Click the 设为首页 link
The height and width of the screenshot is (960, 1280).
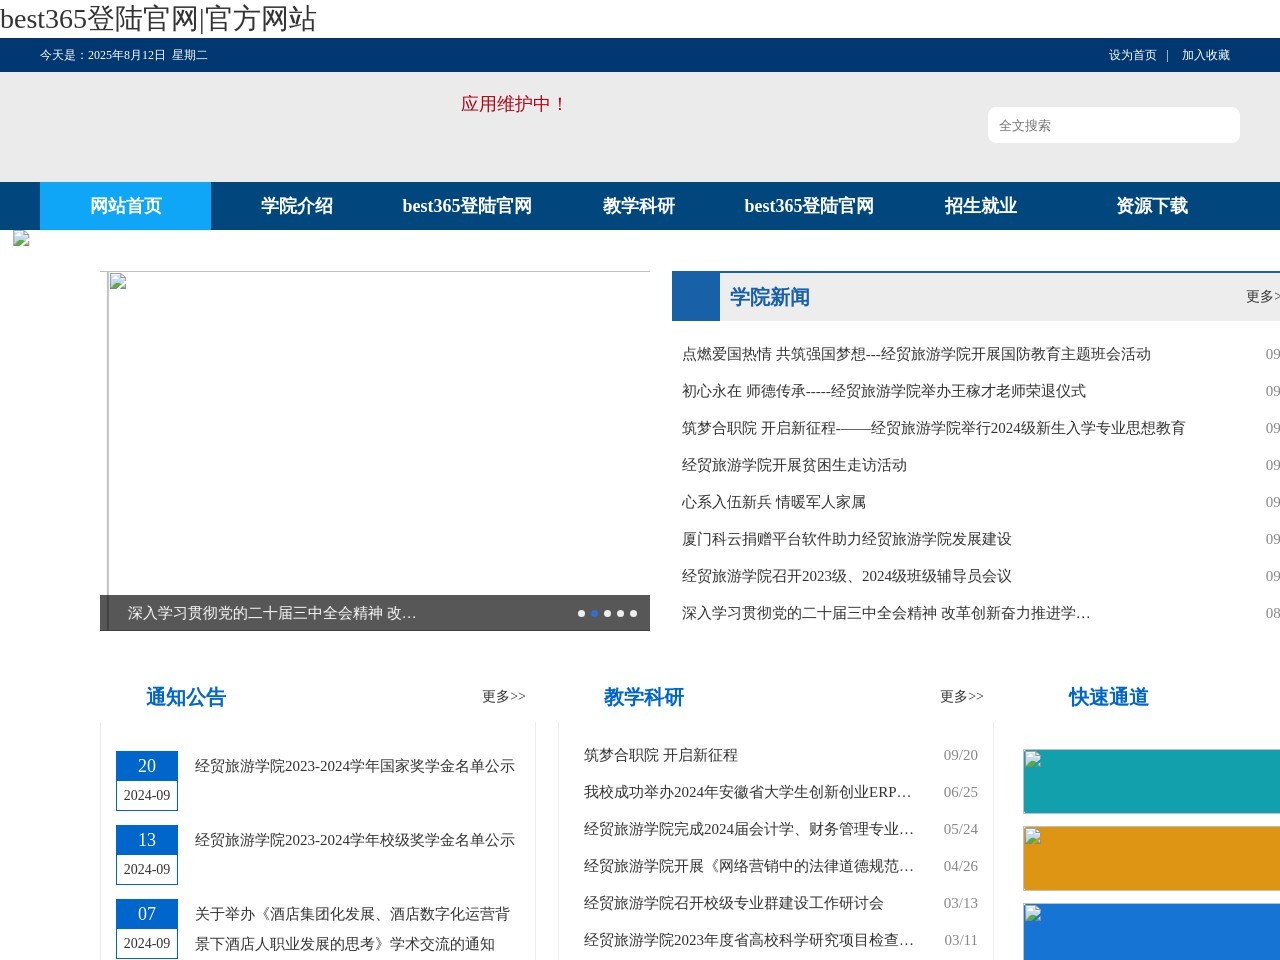[x=1130, y=55]
